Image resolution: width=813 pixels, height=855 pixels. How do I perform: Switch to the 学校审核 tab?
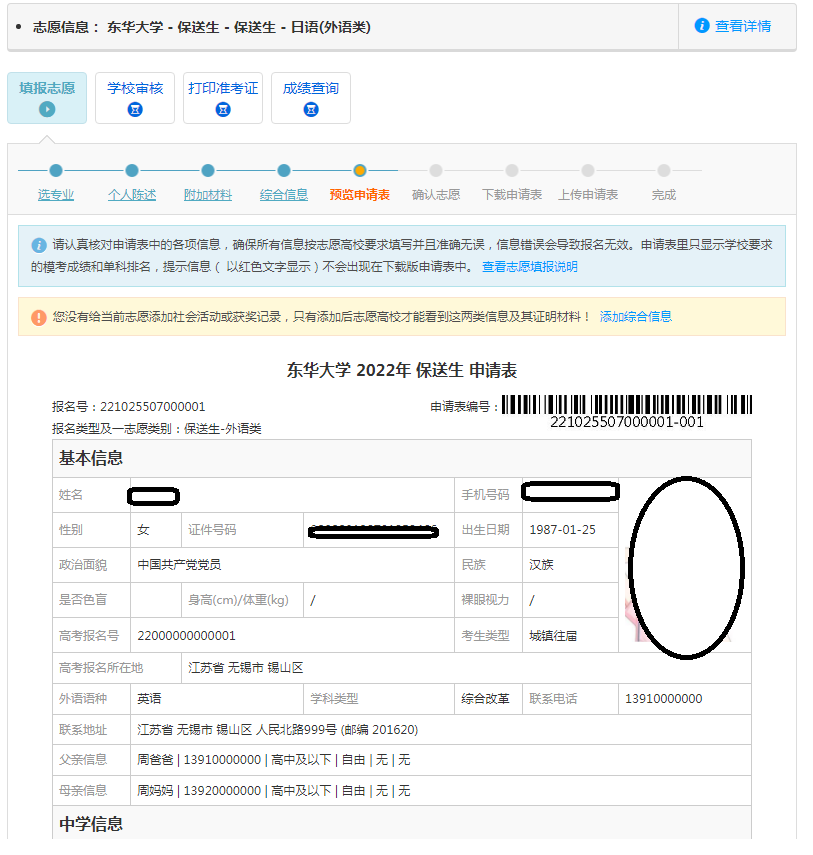pos(135,88)
